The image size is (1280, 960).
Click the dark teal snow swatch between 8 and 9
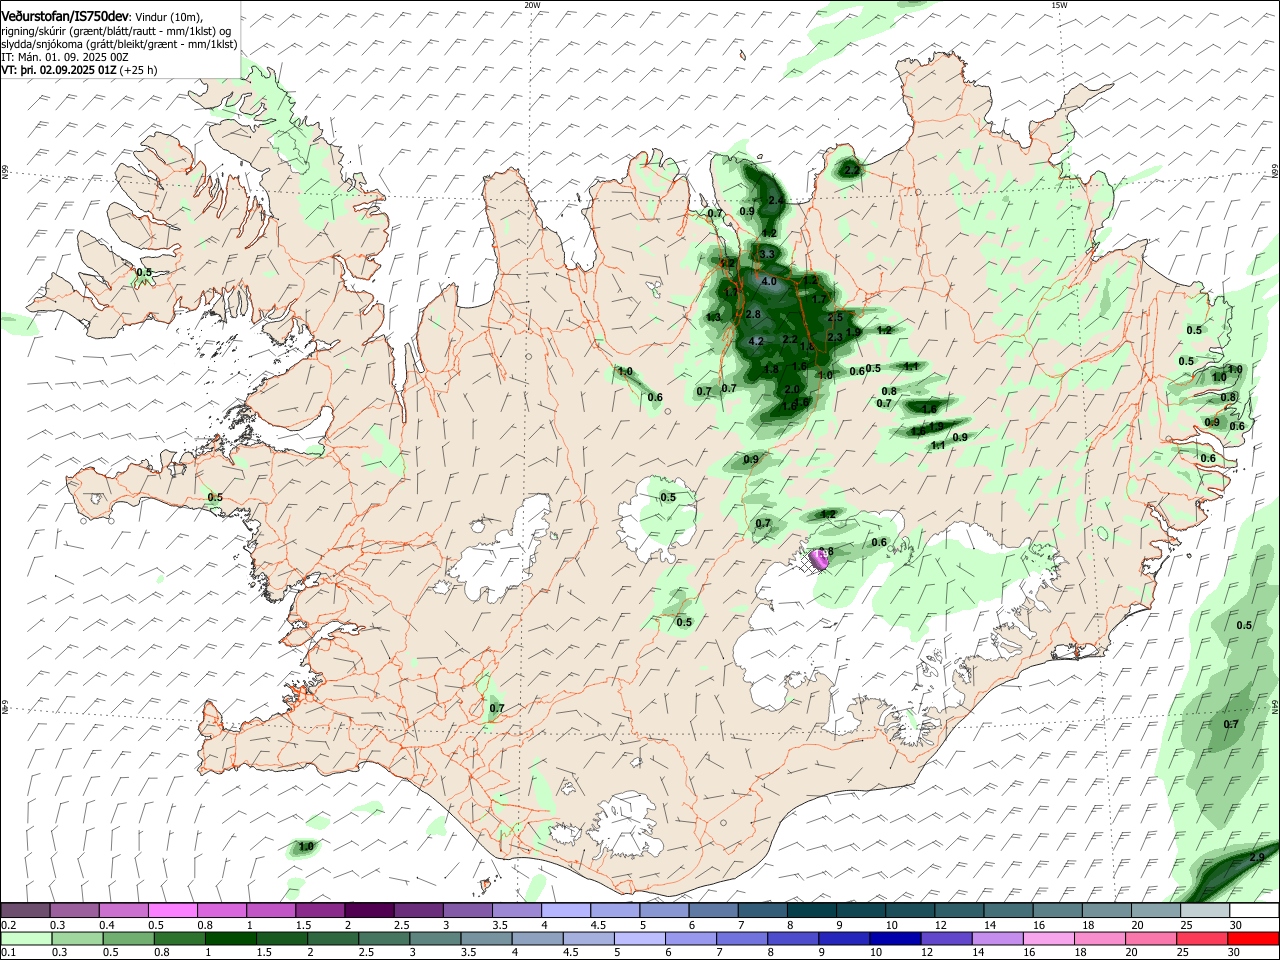(x=810, y=910)
